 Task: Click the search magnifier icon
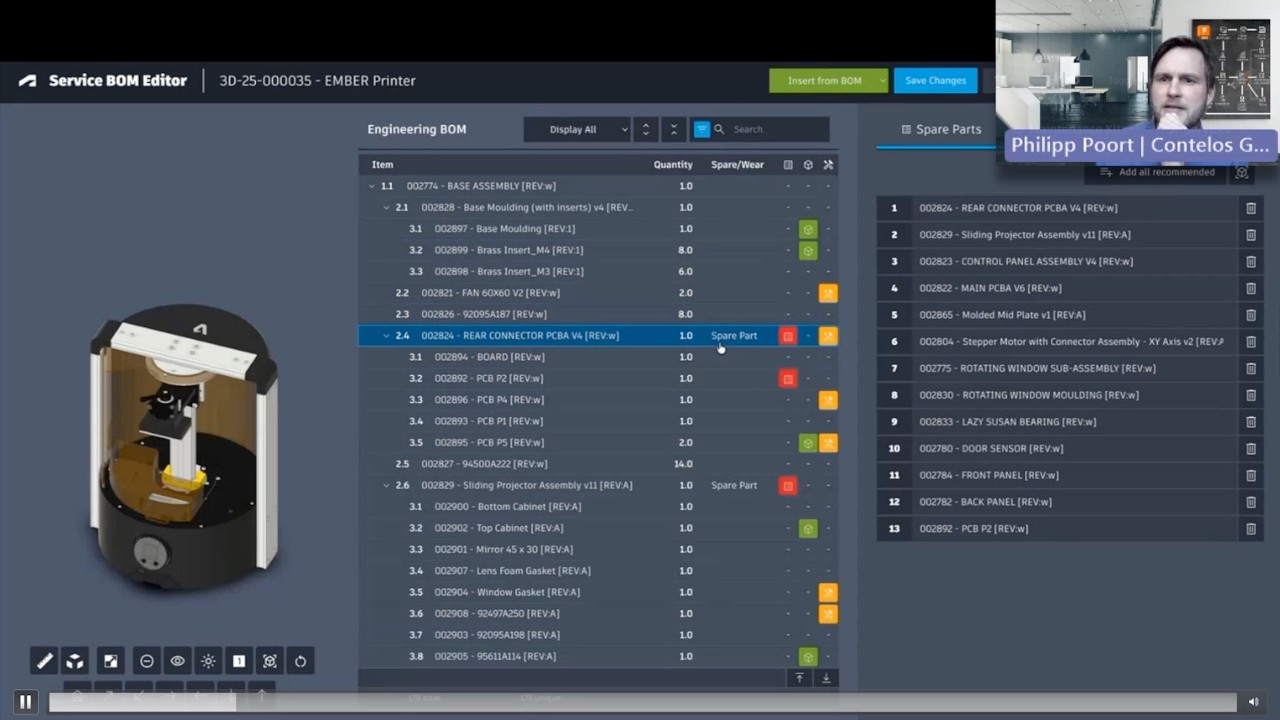tap(719, 129)
